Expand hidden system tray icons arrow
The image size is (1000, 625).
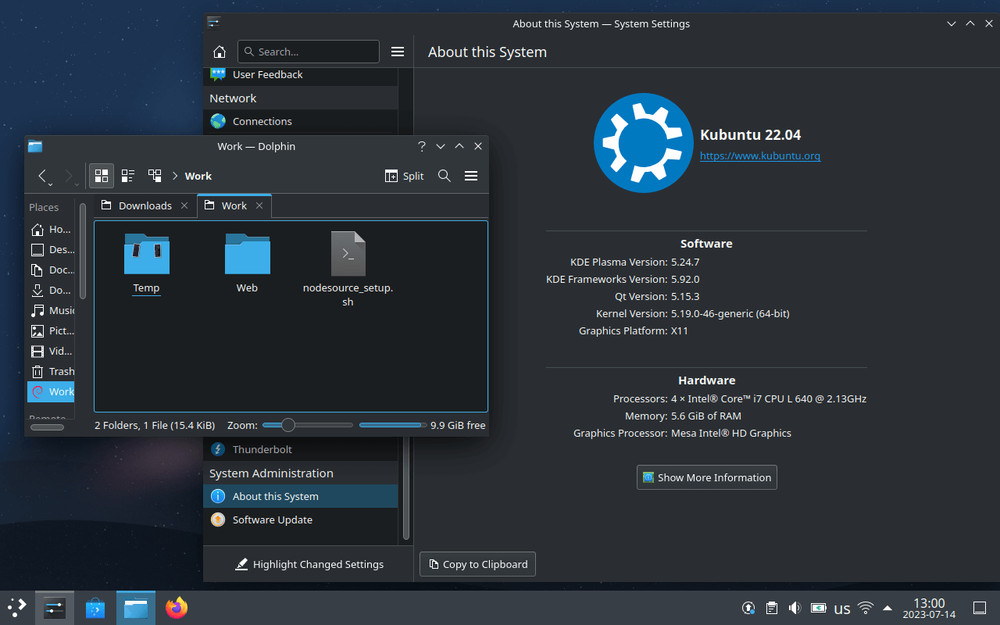pyautogui.click(x=887, y=608)
